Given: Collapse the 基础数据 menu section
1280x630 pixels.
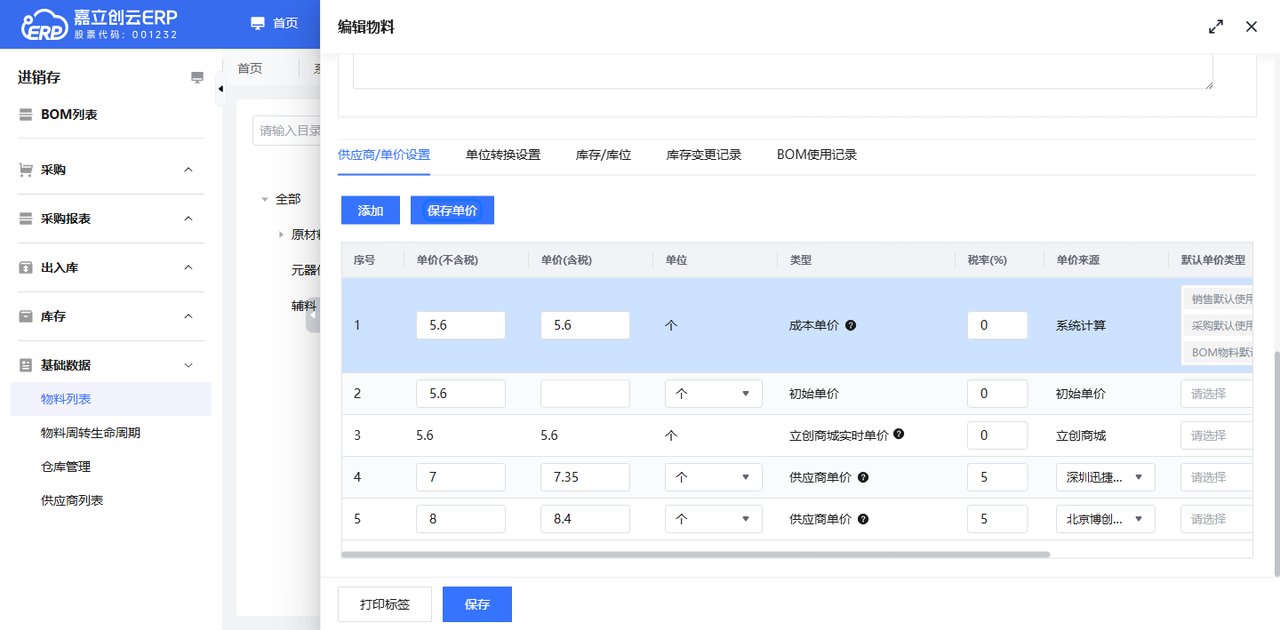Looking at the screenshot, I should (x=188, y=366).
